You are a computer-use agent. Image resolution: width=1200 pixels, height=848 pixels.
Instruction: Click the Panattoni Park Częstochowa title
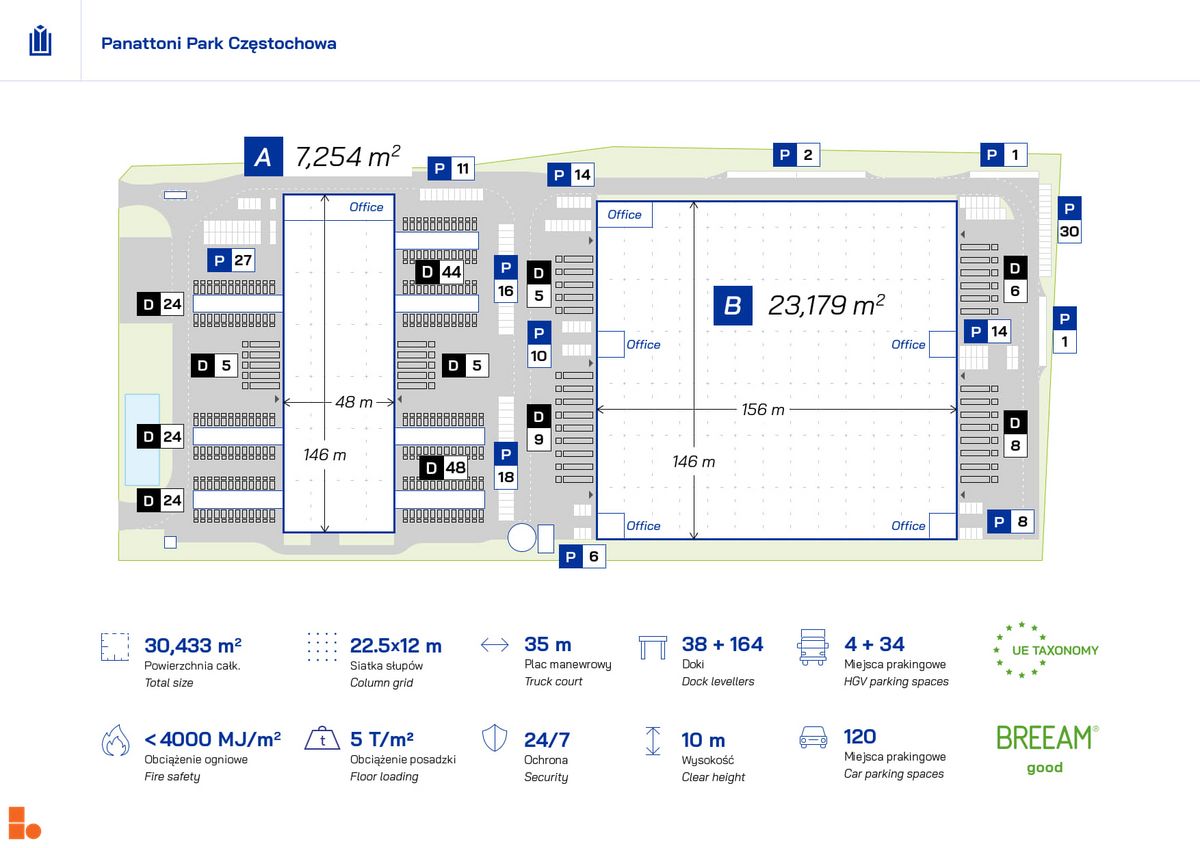pyautogui.click(x=219, y=43)
